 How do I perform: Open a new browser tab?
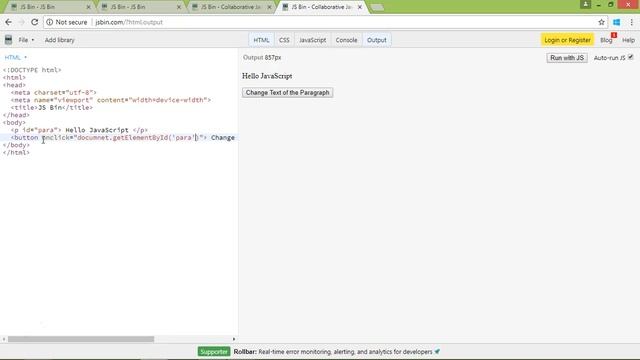tap(377, 7)
